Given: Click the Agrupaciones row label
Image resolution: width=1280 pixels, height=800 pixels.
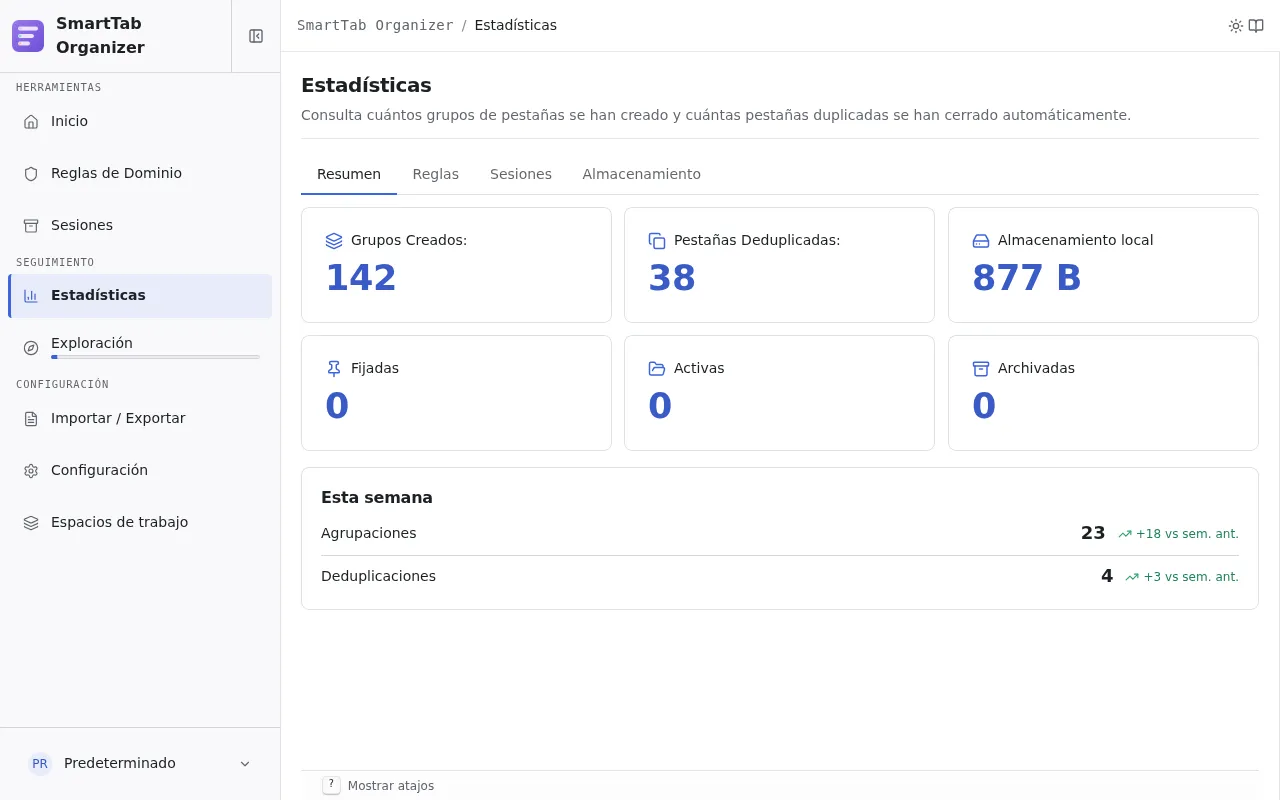Looking at the screenshot, I should tap(369, 533).
